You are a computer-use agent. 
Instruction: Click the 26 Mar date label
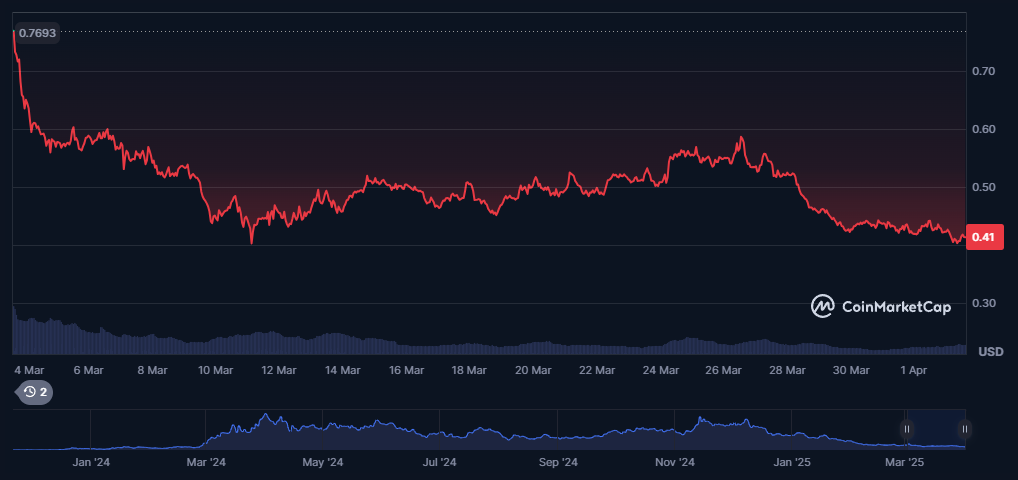pos(723,370)
